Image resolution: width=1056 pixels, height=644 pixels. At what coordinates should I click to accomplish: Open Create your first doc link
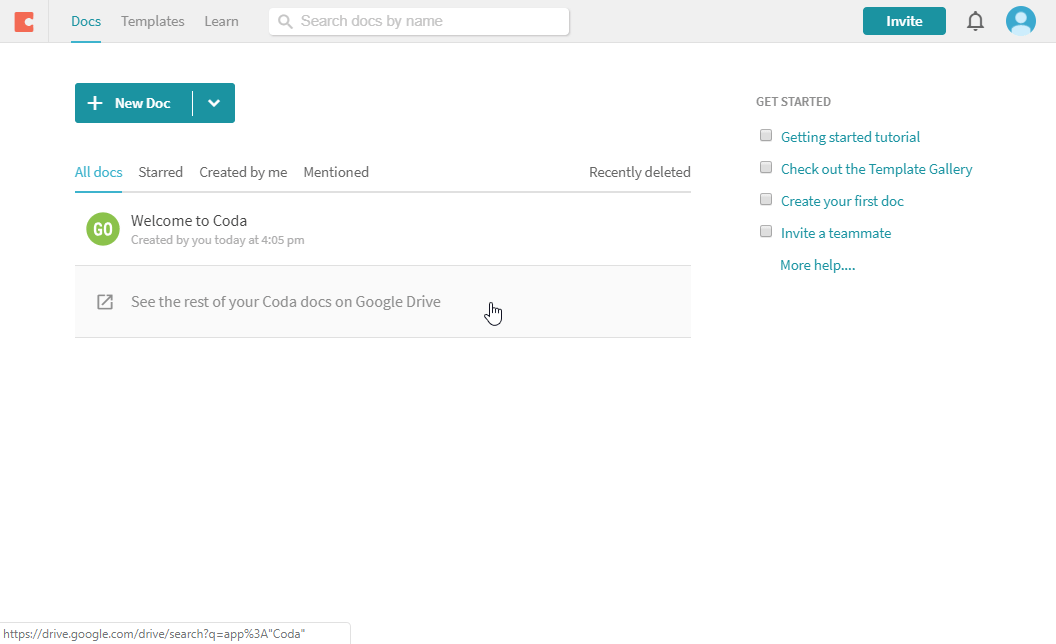842,201
